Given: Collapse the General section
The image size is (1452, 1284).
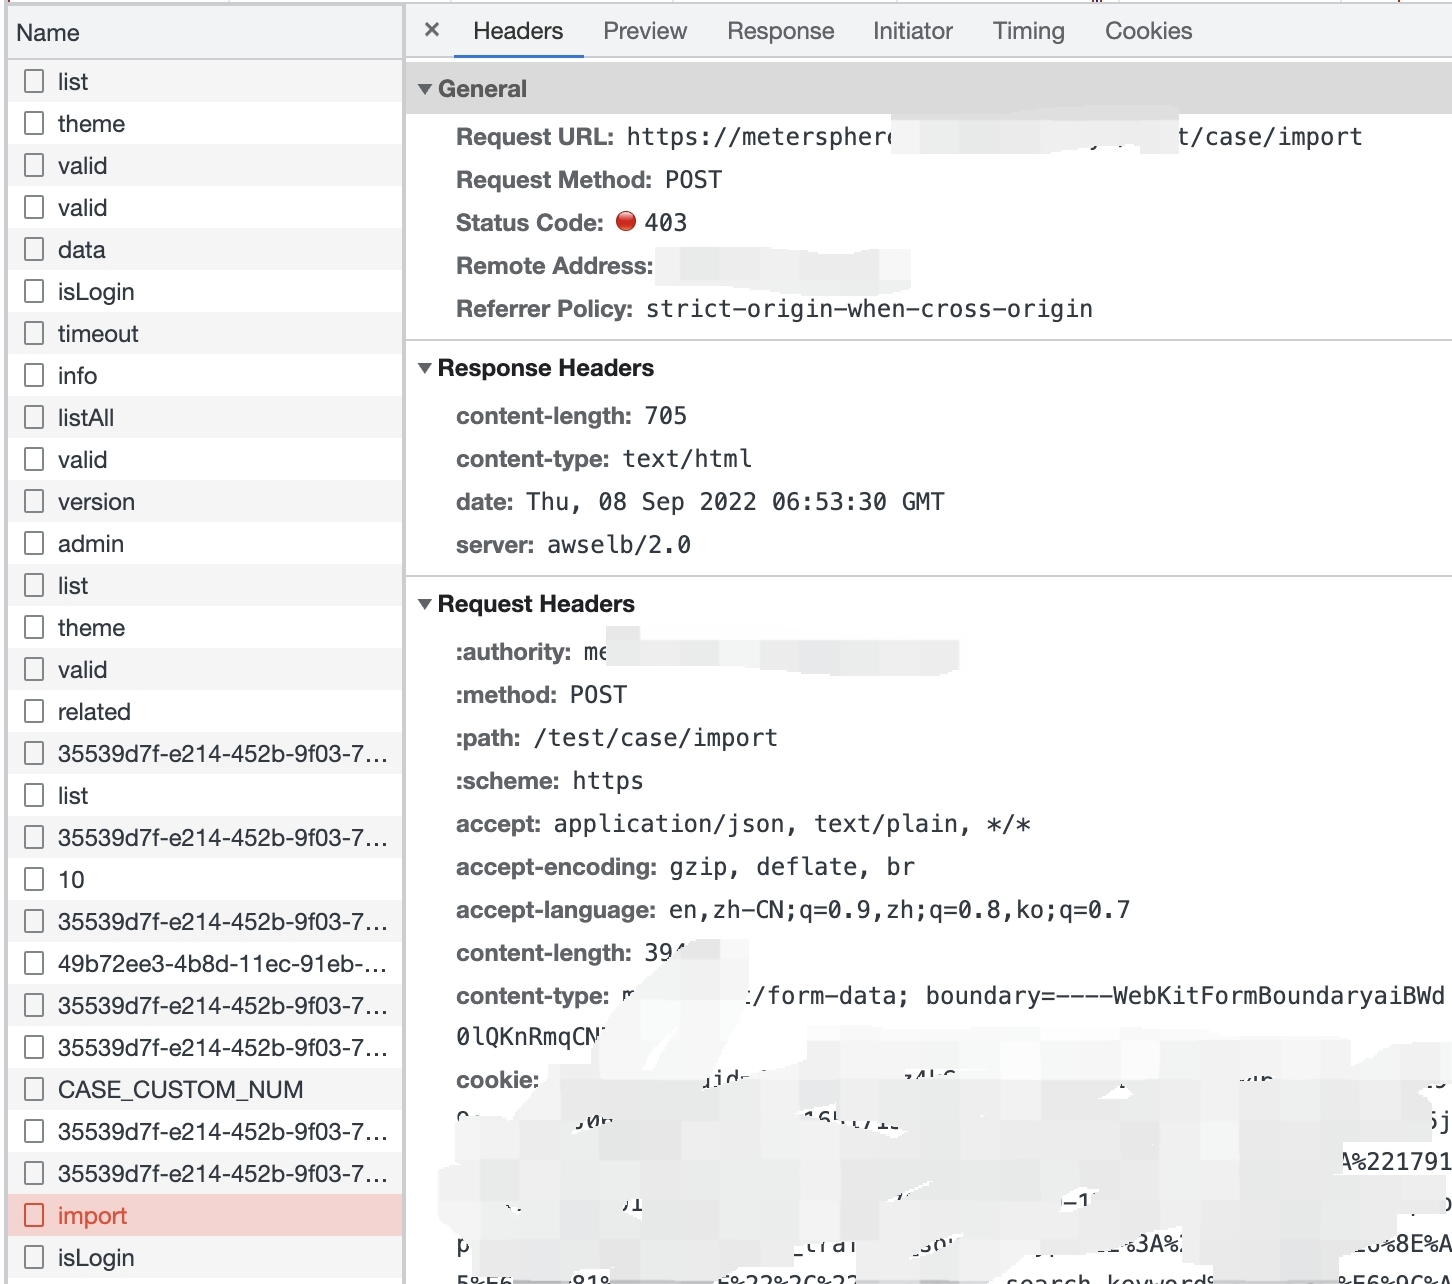Looking at the screenshot, I should [x=425, y=89].
